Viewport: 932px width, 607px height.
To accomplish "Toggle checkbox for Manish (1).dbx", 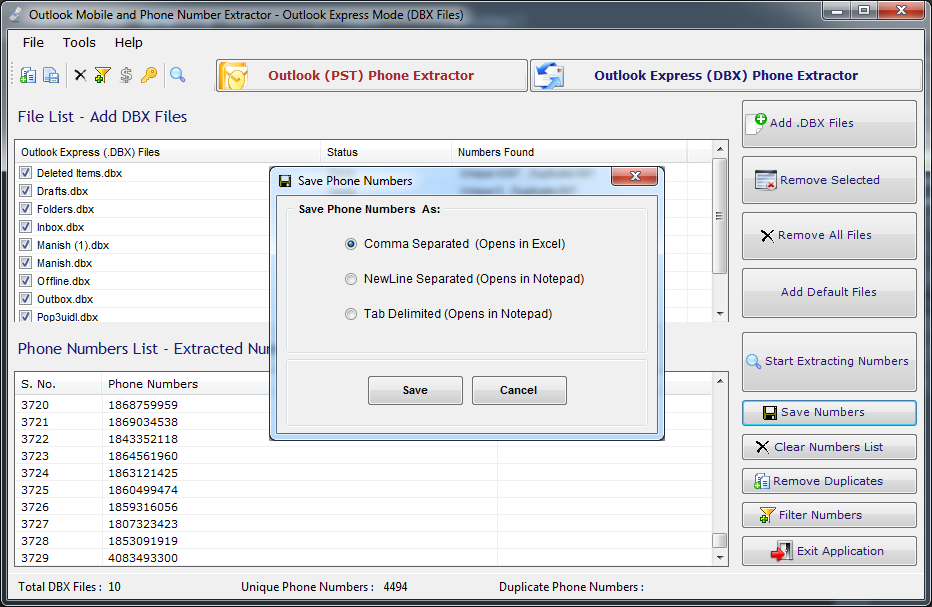I will click(25, 244).
